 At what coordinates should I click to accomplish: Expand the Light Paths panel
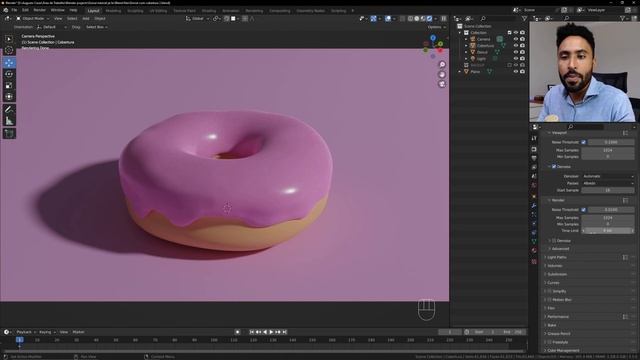(x=556, y=258)
